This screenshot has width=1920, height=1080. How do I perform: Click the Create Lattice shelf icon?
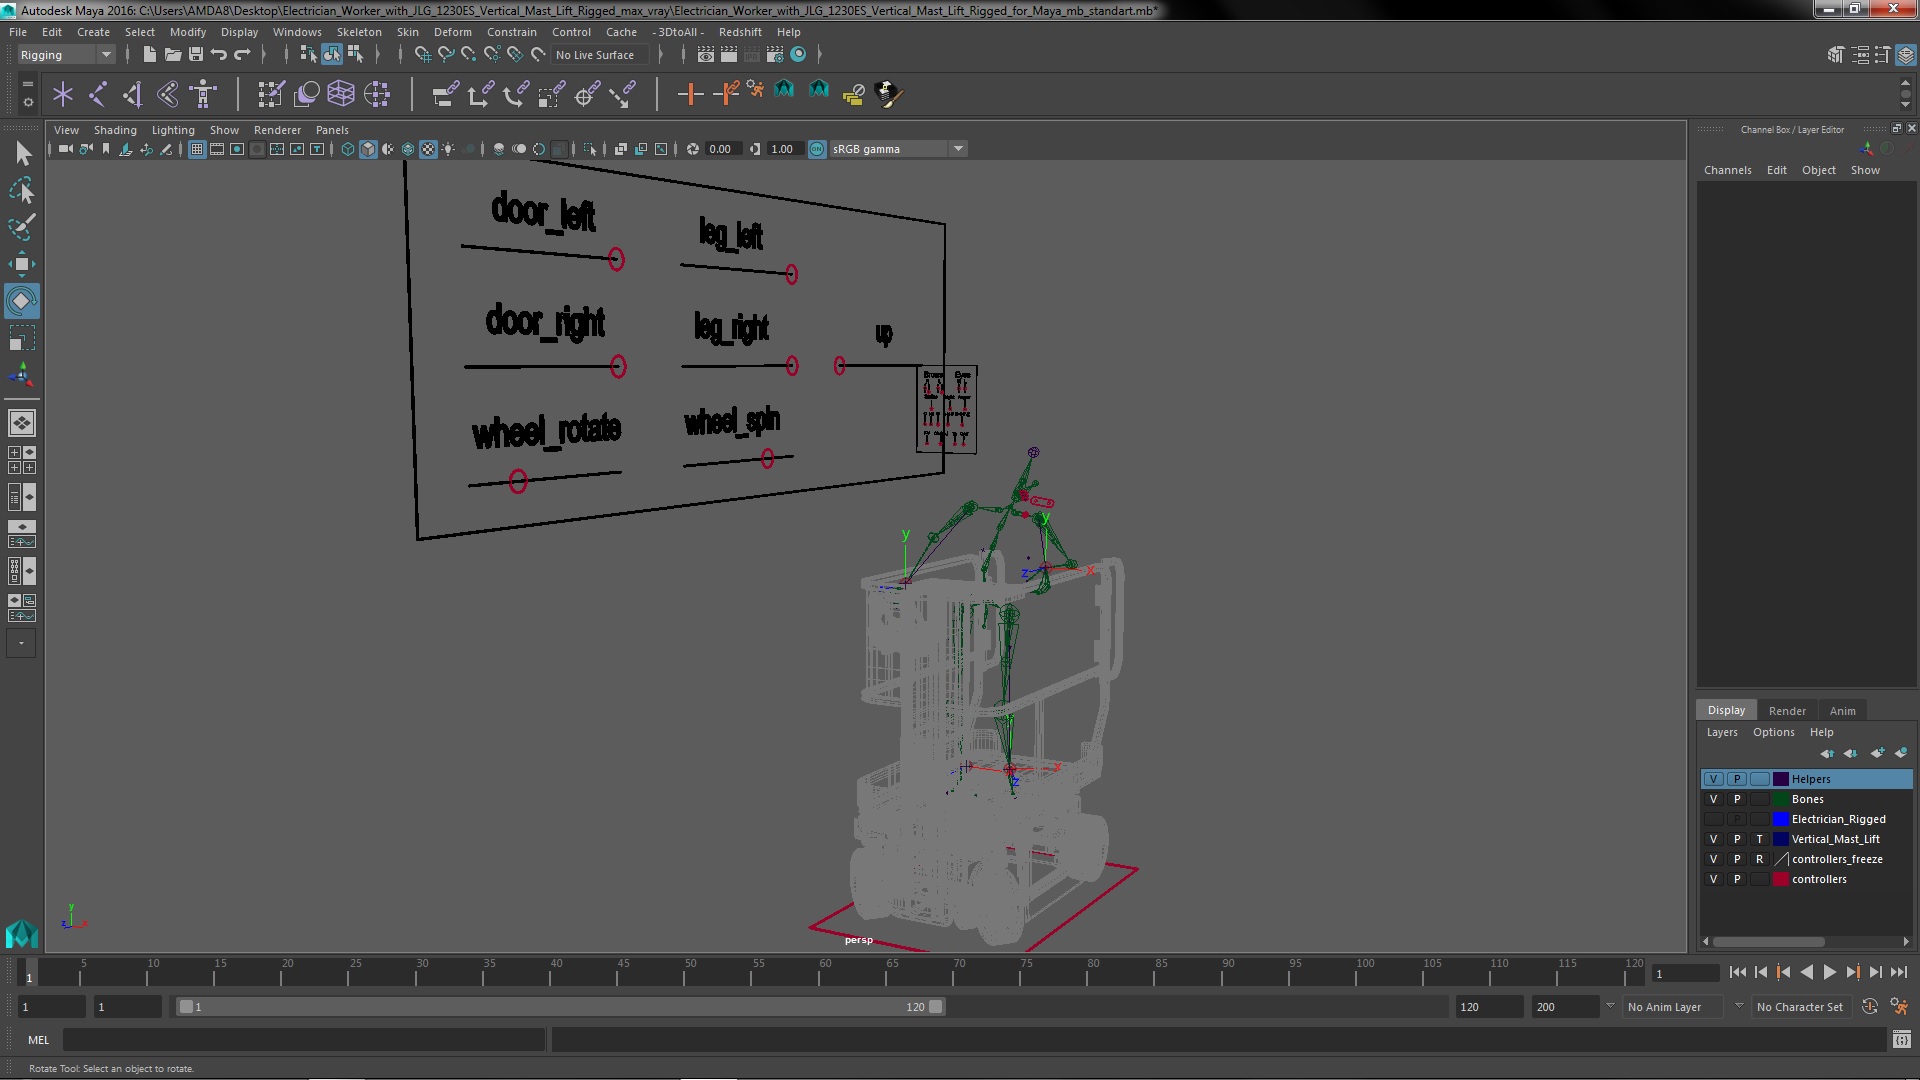click(x=341, y=94)
